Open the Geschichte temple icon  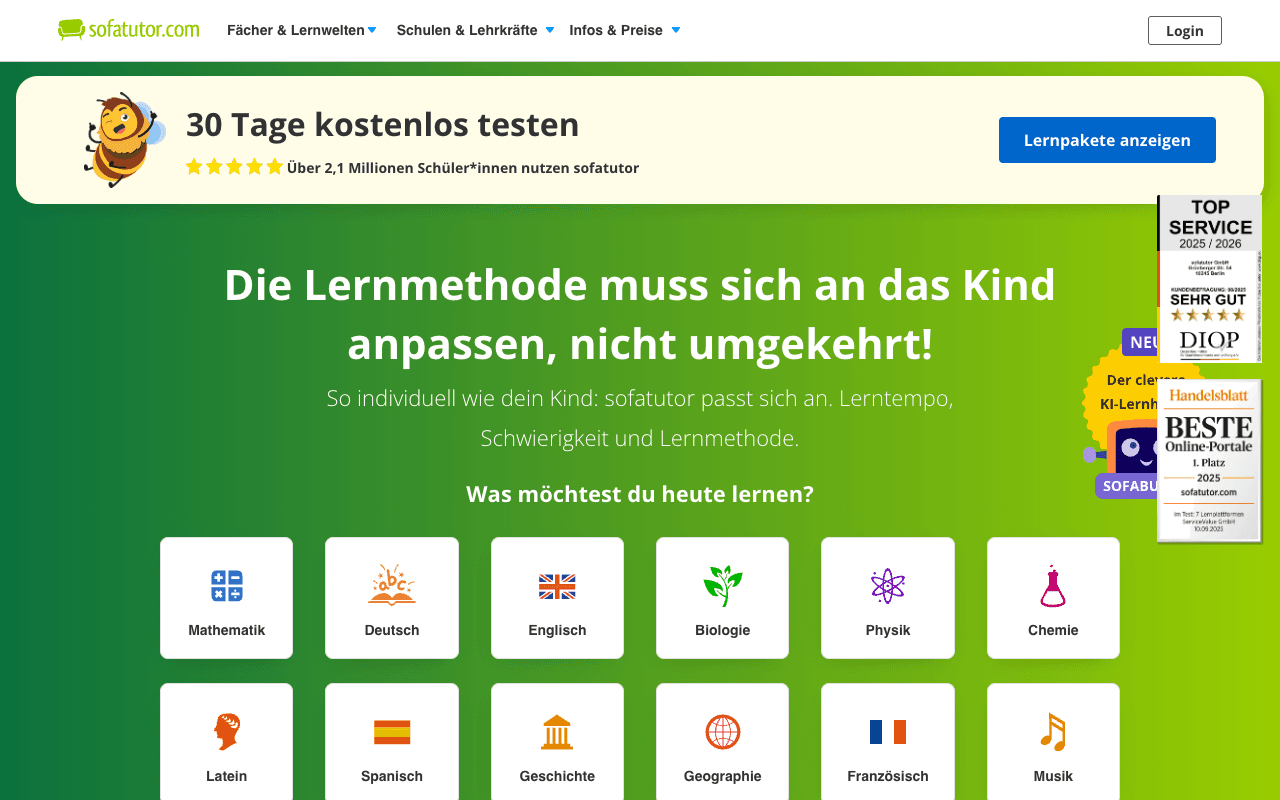[557, 732]
